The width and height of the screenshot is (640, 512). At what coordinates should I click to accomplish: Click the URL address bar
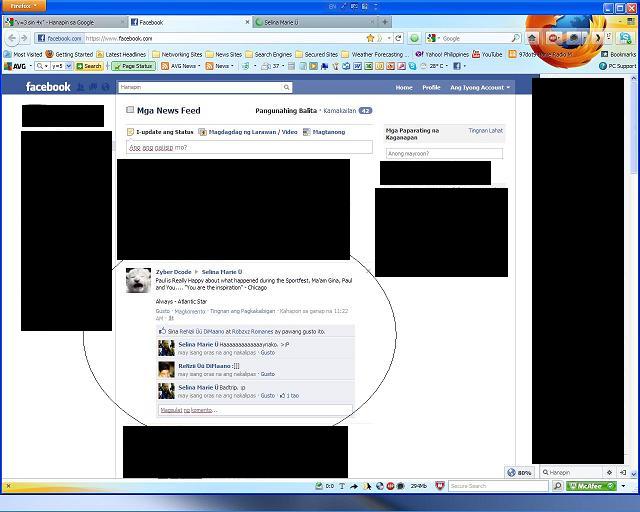pyautogui.click(x=222, y=38)
